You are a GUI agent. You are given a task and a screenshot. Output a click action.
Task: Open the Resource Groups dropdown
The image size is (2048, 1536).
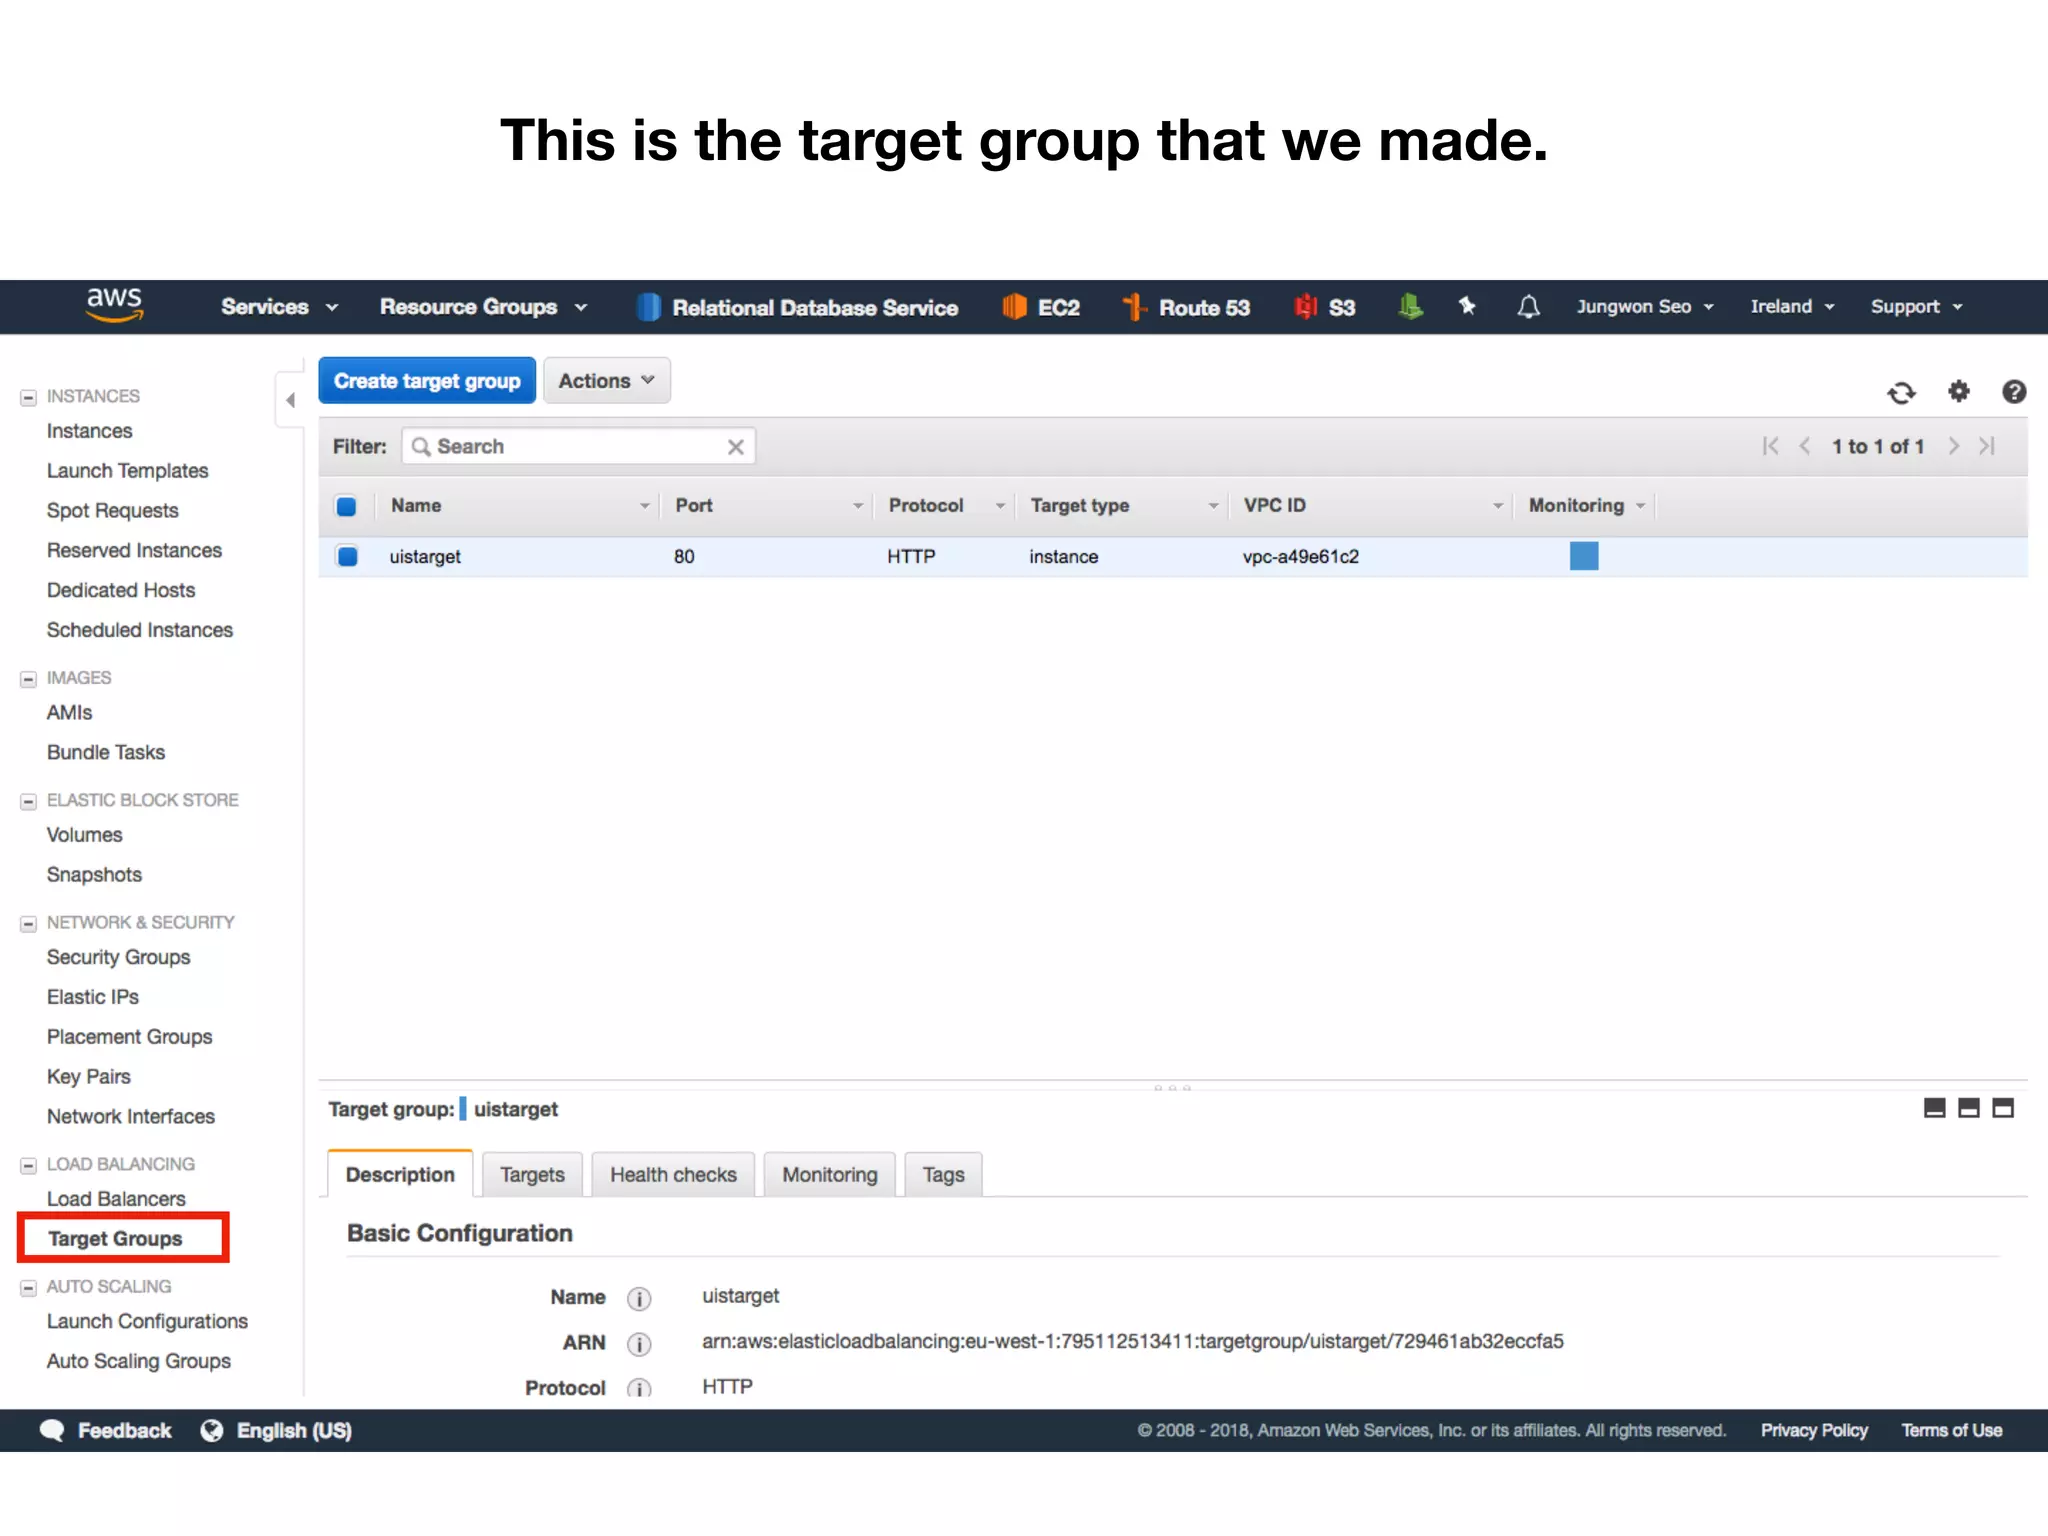pyautogui.click(x=483, y=307)
